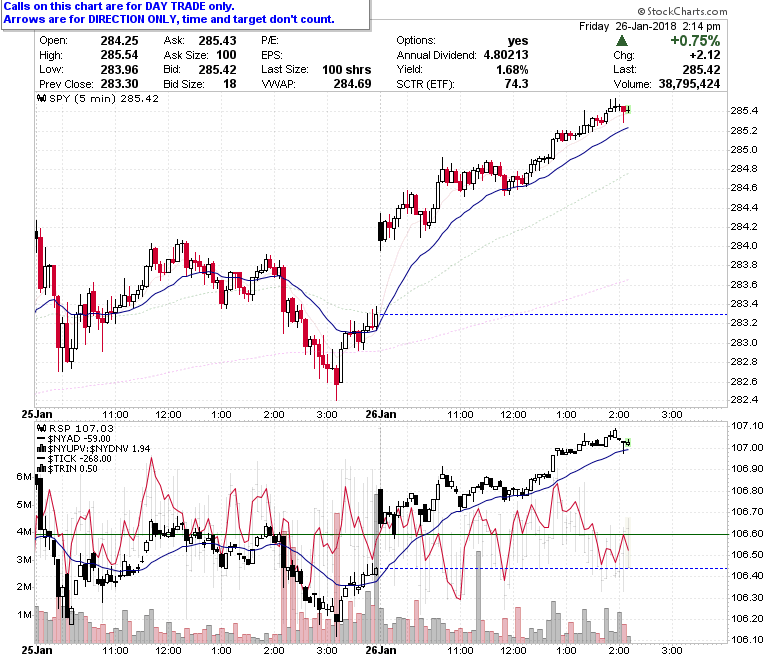Click the 285.4 price axis label
The width and height of the screenshot is (780, 659).
click(x=744, y=110)
